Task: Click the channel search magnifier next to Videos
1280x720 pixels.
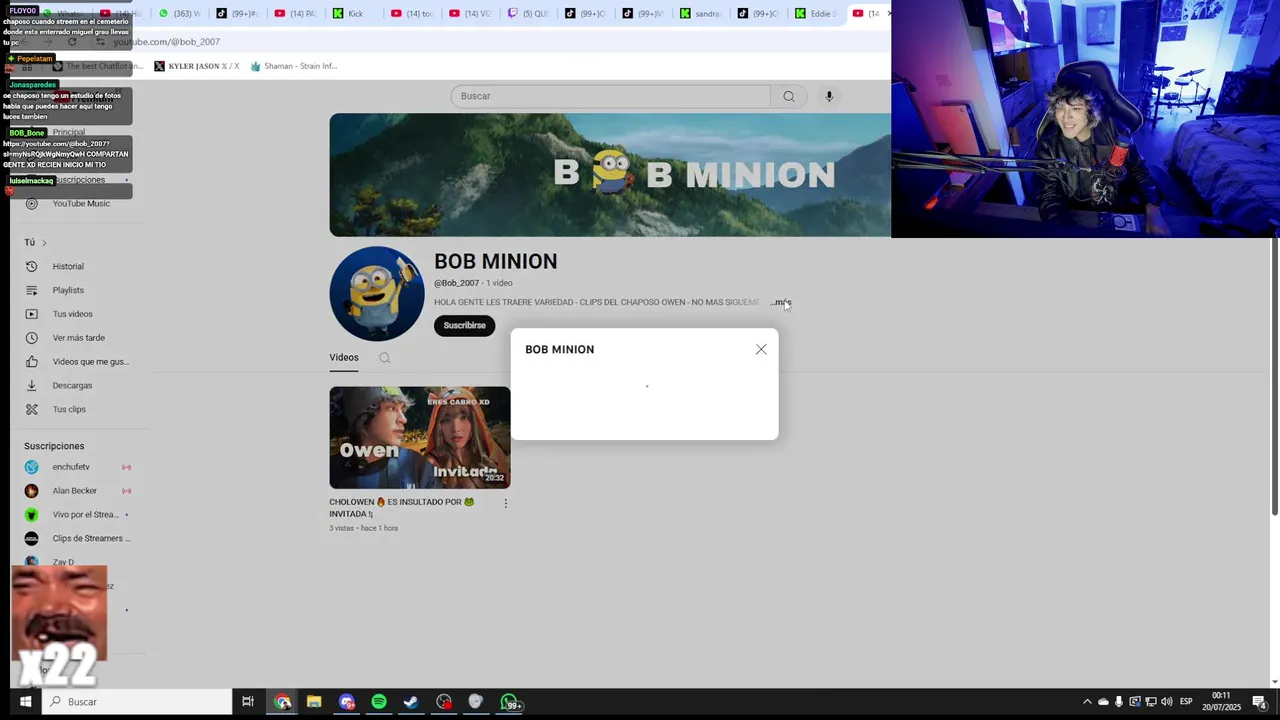Action: coord(384,358)
